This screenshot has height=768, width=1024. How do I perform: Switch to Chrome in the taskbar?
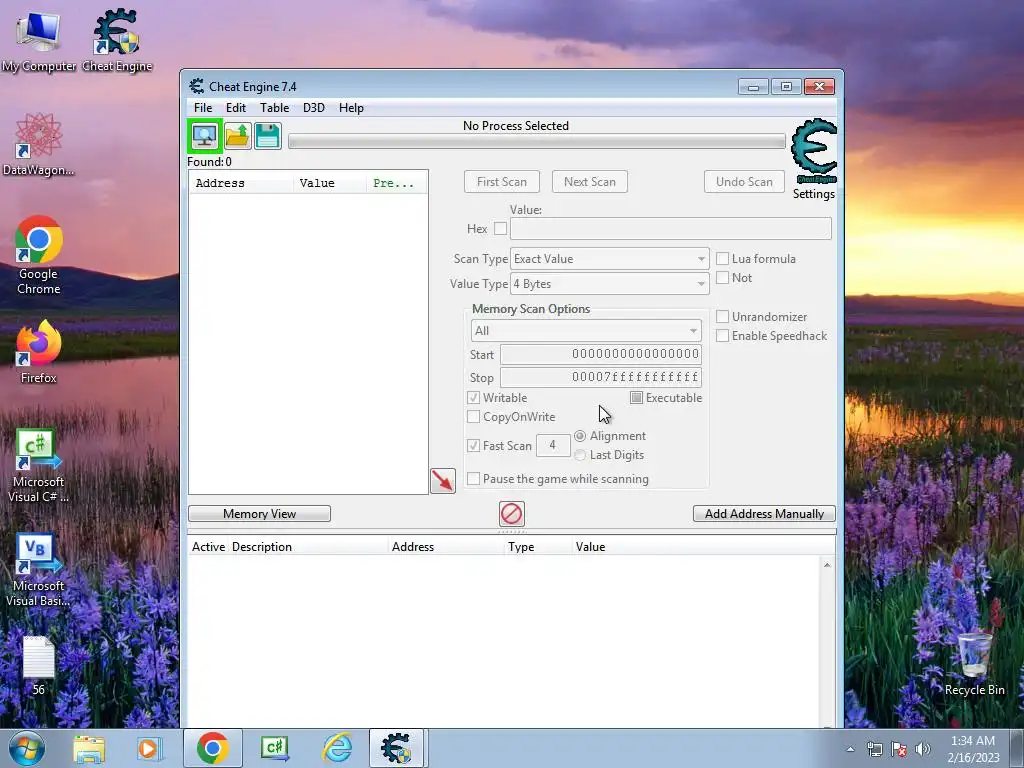[212, 748]
